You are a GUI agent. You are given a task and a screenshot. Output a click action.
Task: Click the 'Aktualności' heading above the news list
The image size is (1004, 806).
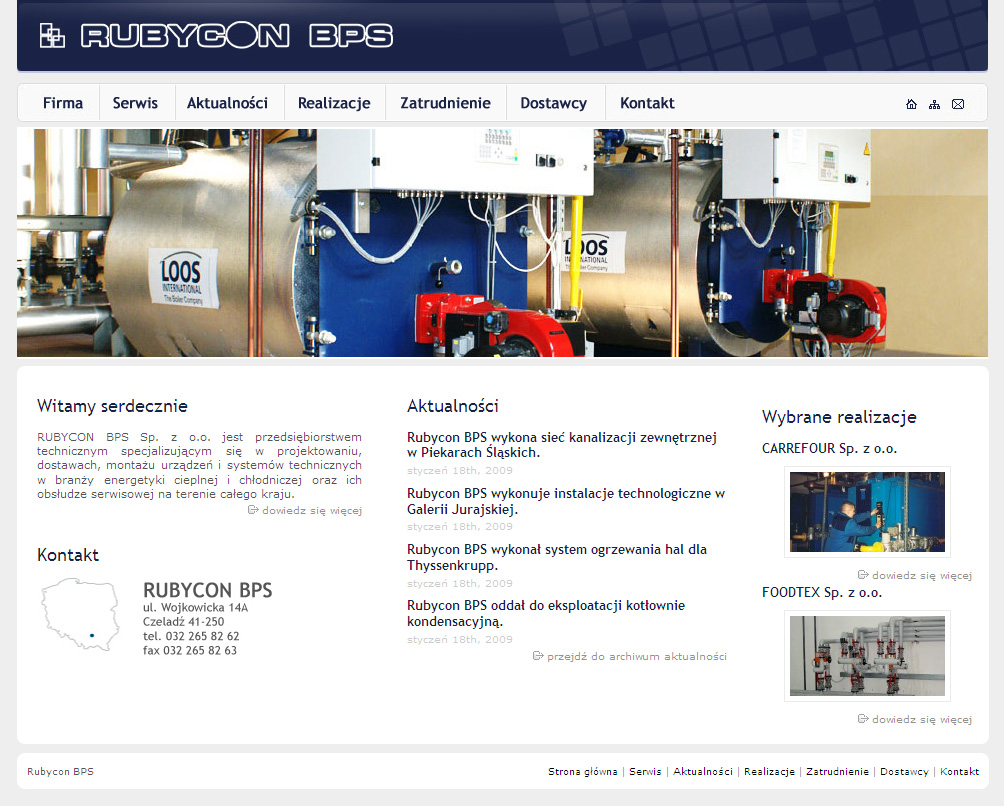pyautogui.click(x=453, y=406)
